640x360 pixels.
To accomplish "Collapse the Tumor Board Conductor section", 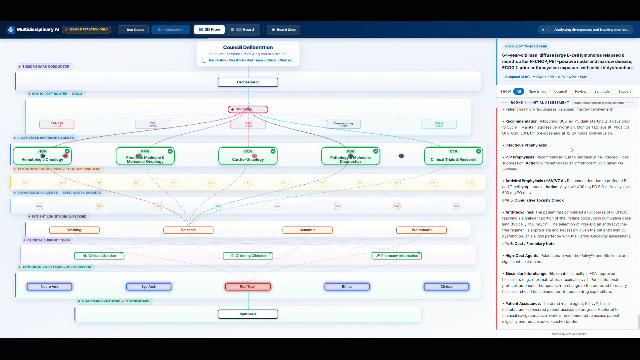I will pyautogui.click(x=44, y=66).
